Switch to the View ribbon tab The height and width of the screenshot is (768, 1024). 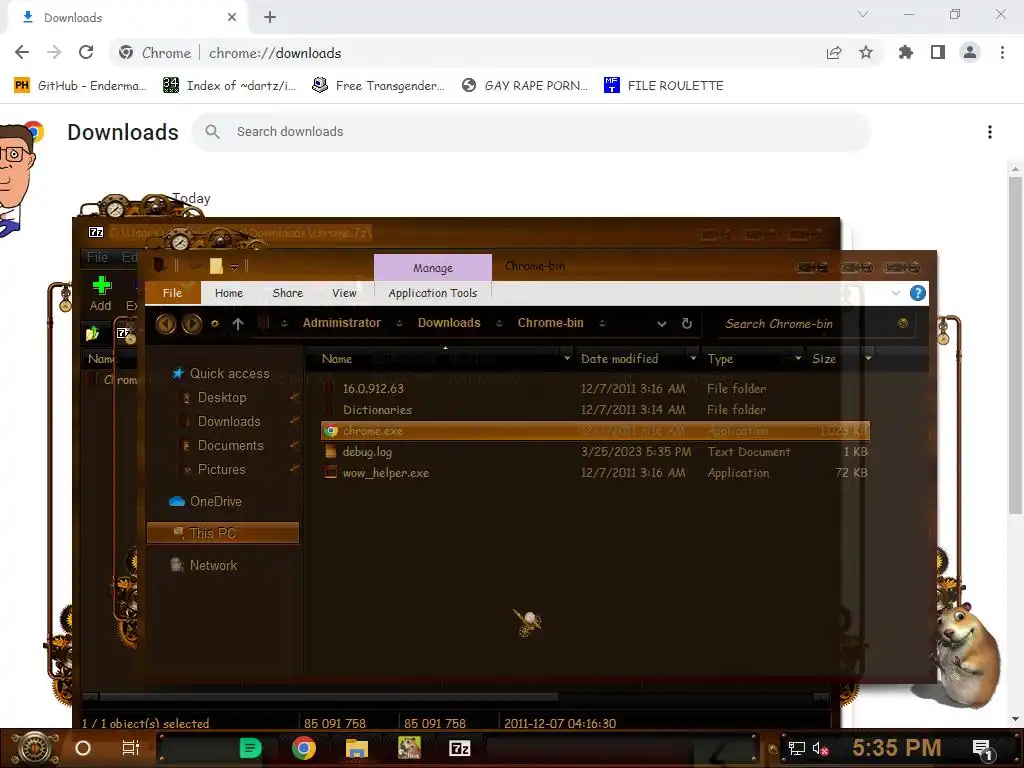pyautogui.click(x=344, y=293)
